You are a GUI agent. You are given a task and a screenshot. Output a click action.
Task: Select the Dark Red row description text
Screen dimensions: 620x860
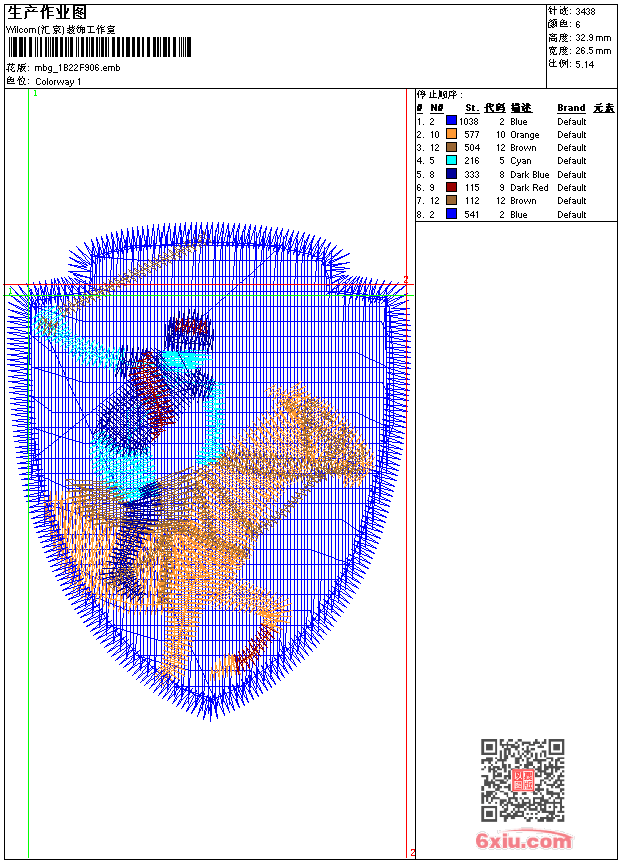click(529, 188)
